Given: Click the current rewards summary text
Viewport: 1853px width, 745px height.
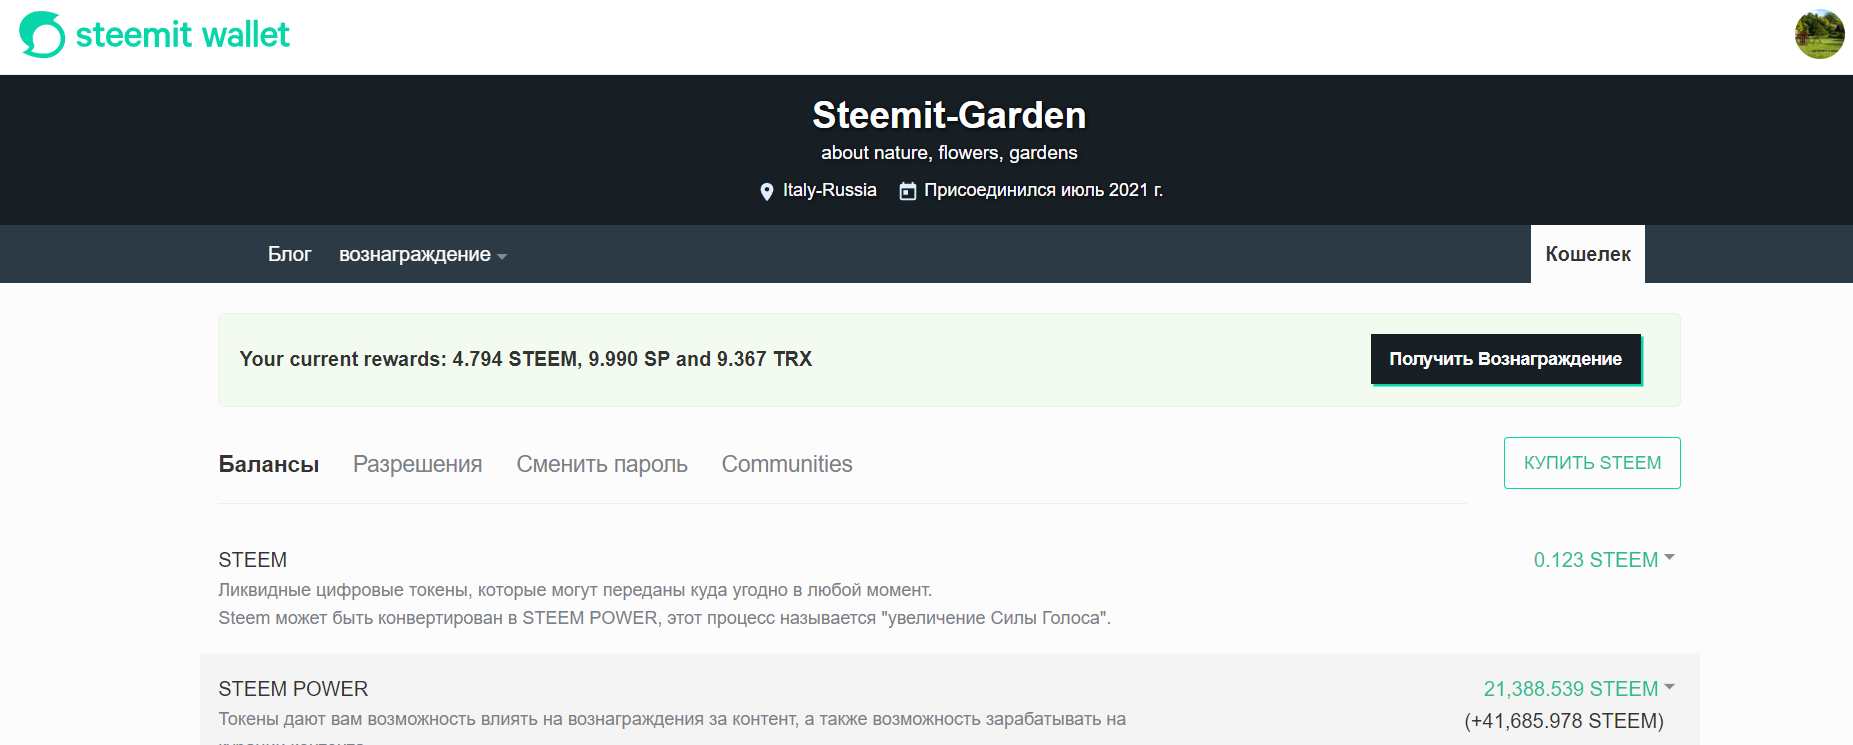Looking at the screenshot, I should tap(526, 359).
